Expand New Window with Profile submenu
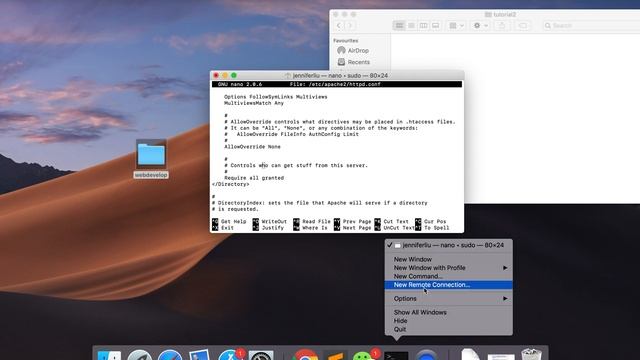Viewport: 640px width, 360px height. pyautogui.click(x=449, y=268)
